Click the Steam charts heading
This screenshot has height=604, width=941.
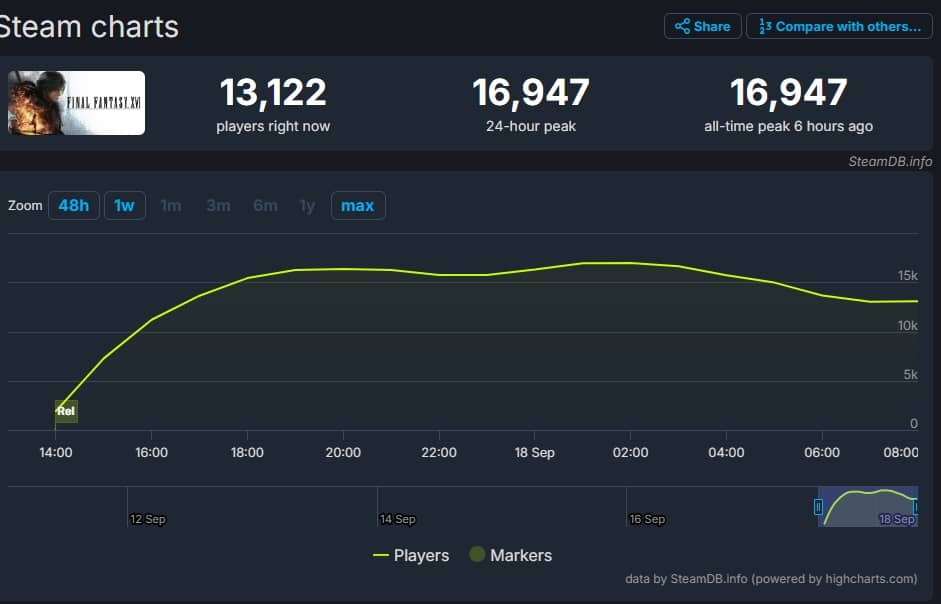[89, 27]
